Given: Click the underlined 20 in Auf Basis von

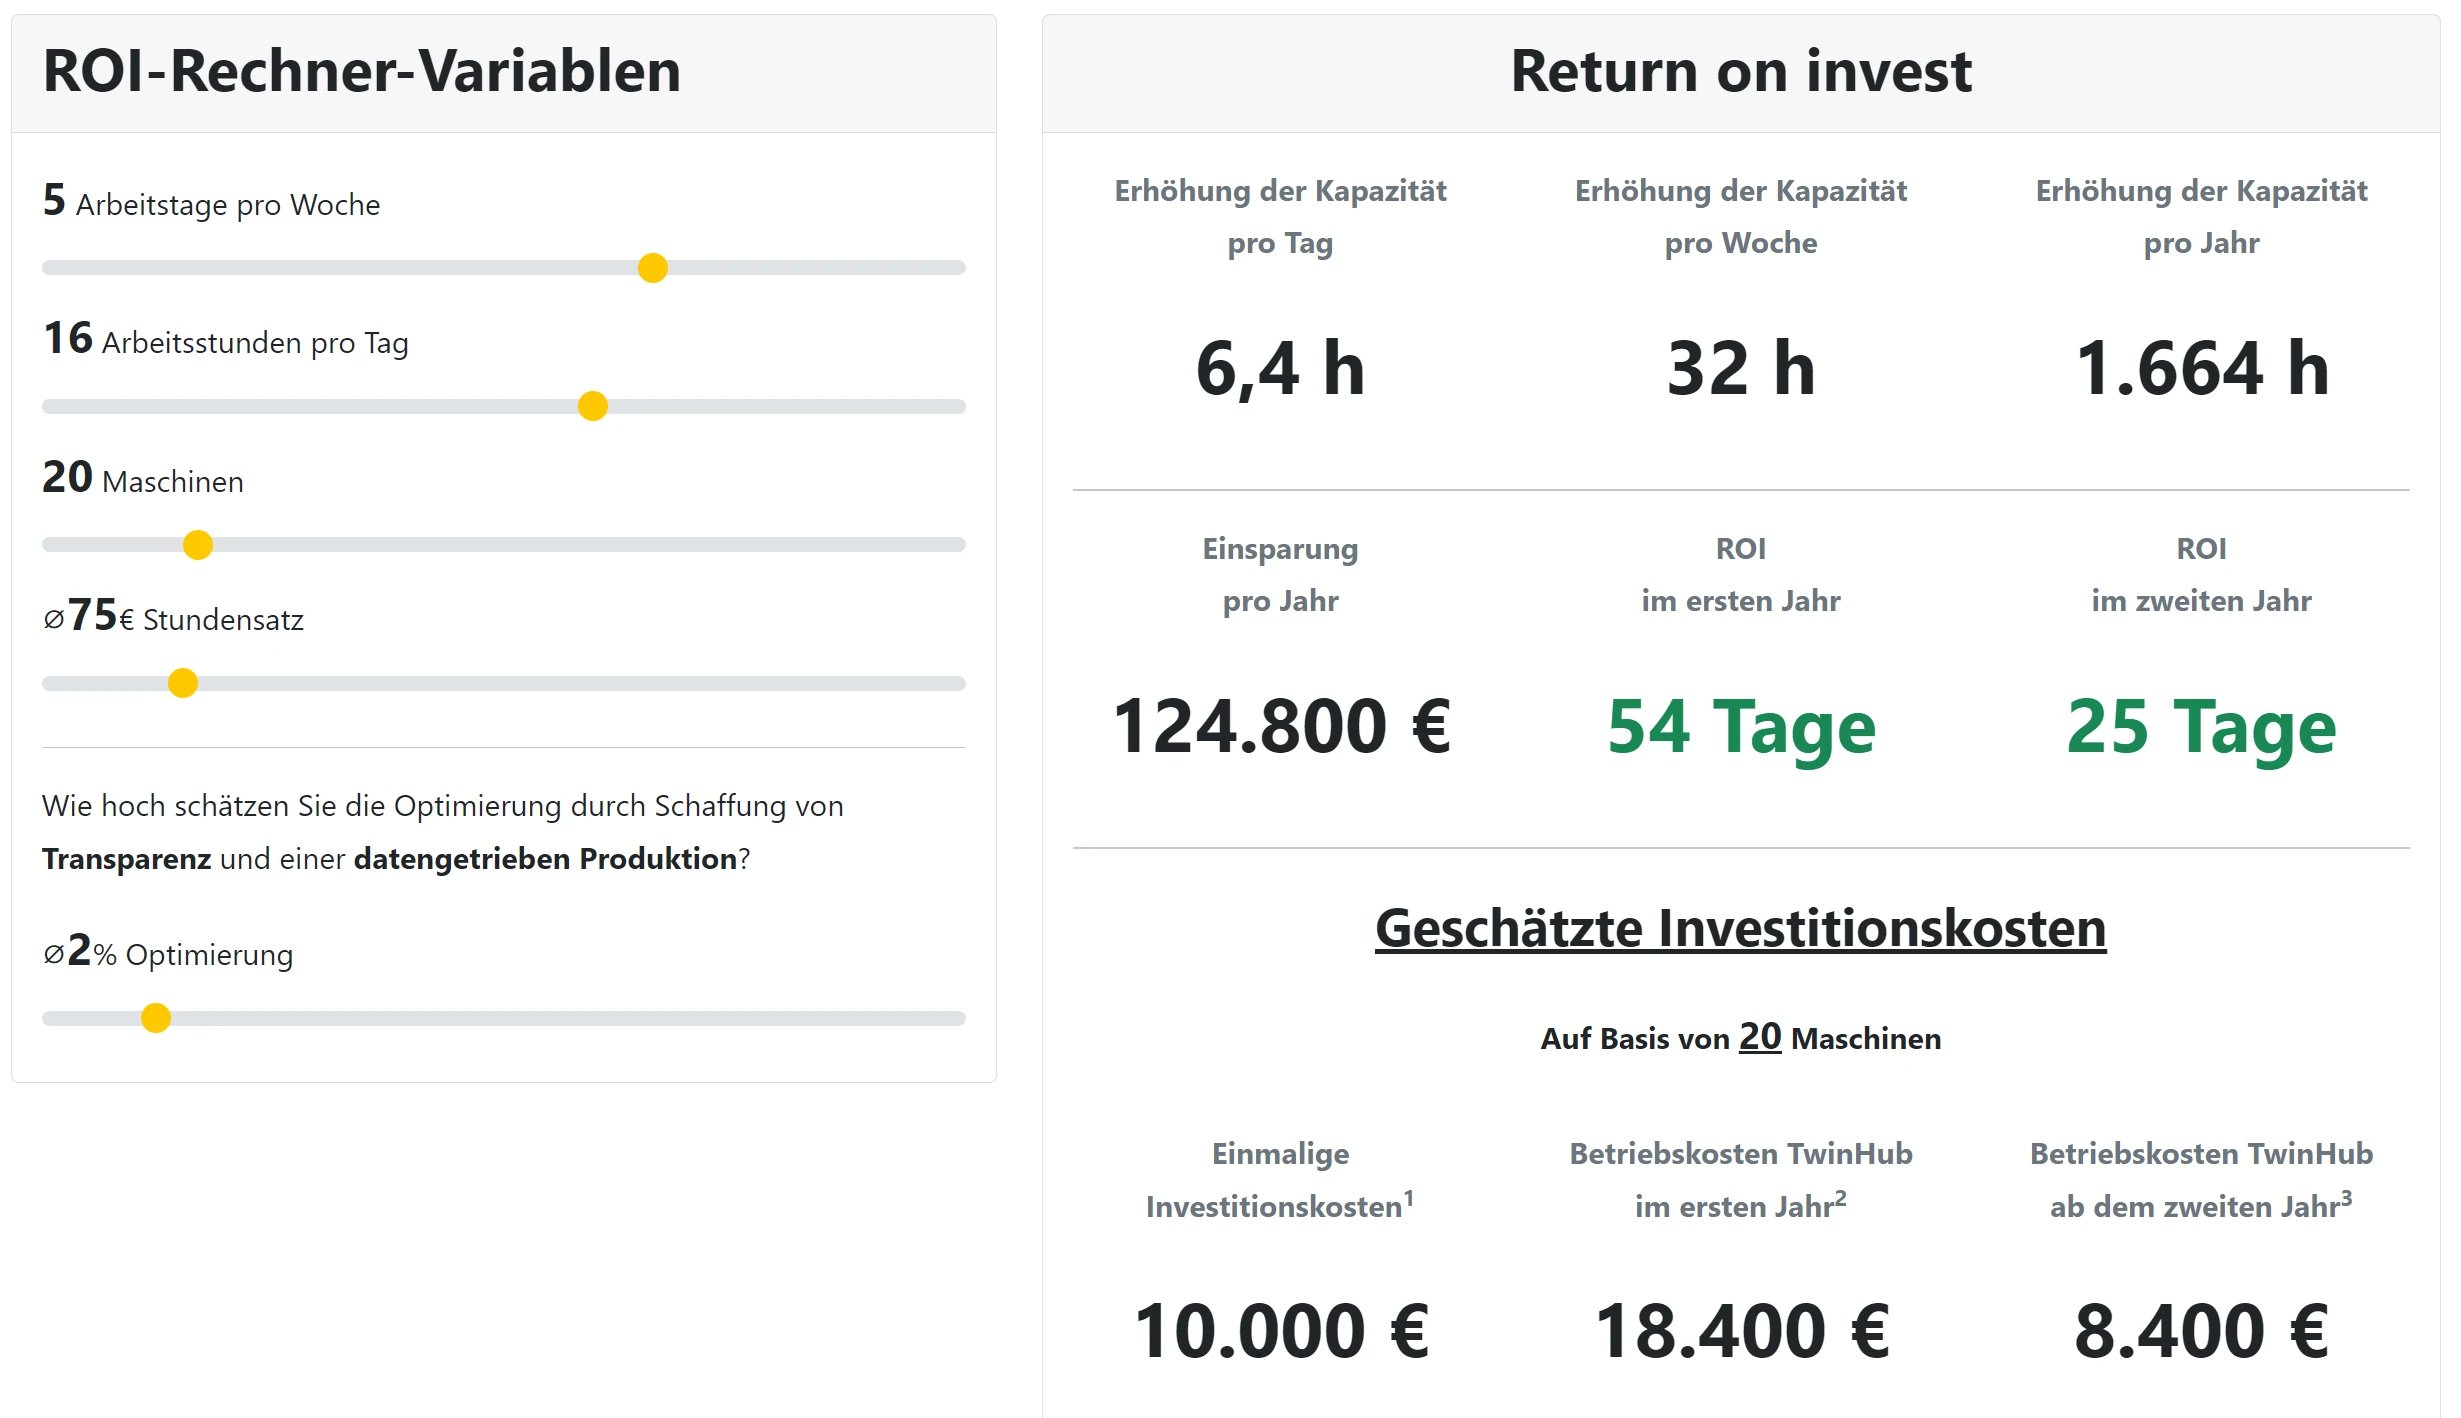Looking at the screenshot, I should point(1760,1037).
